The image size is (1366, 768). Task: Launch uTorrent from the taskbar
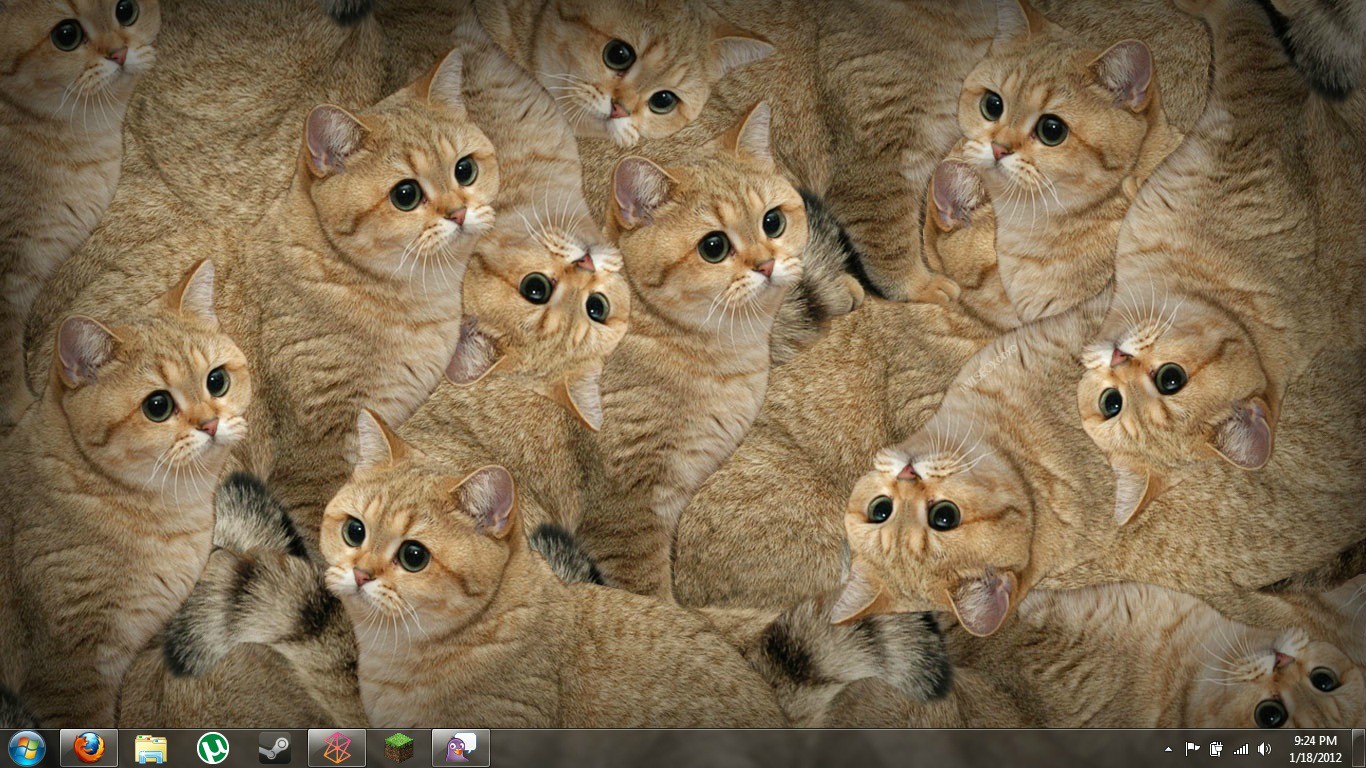click(213, 748)
